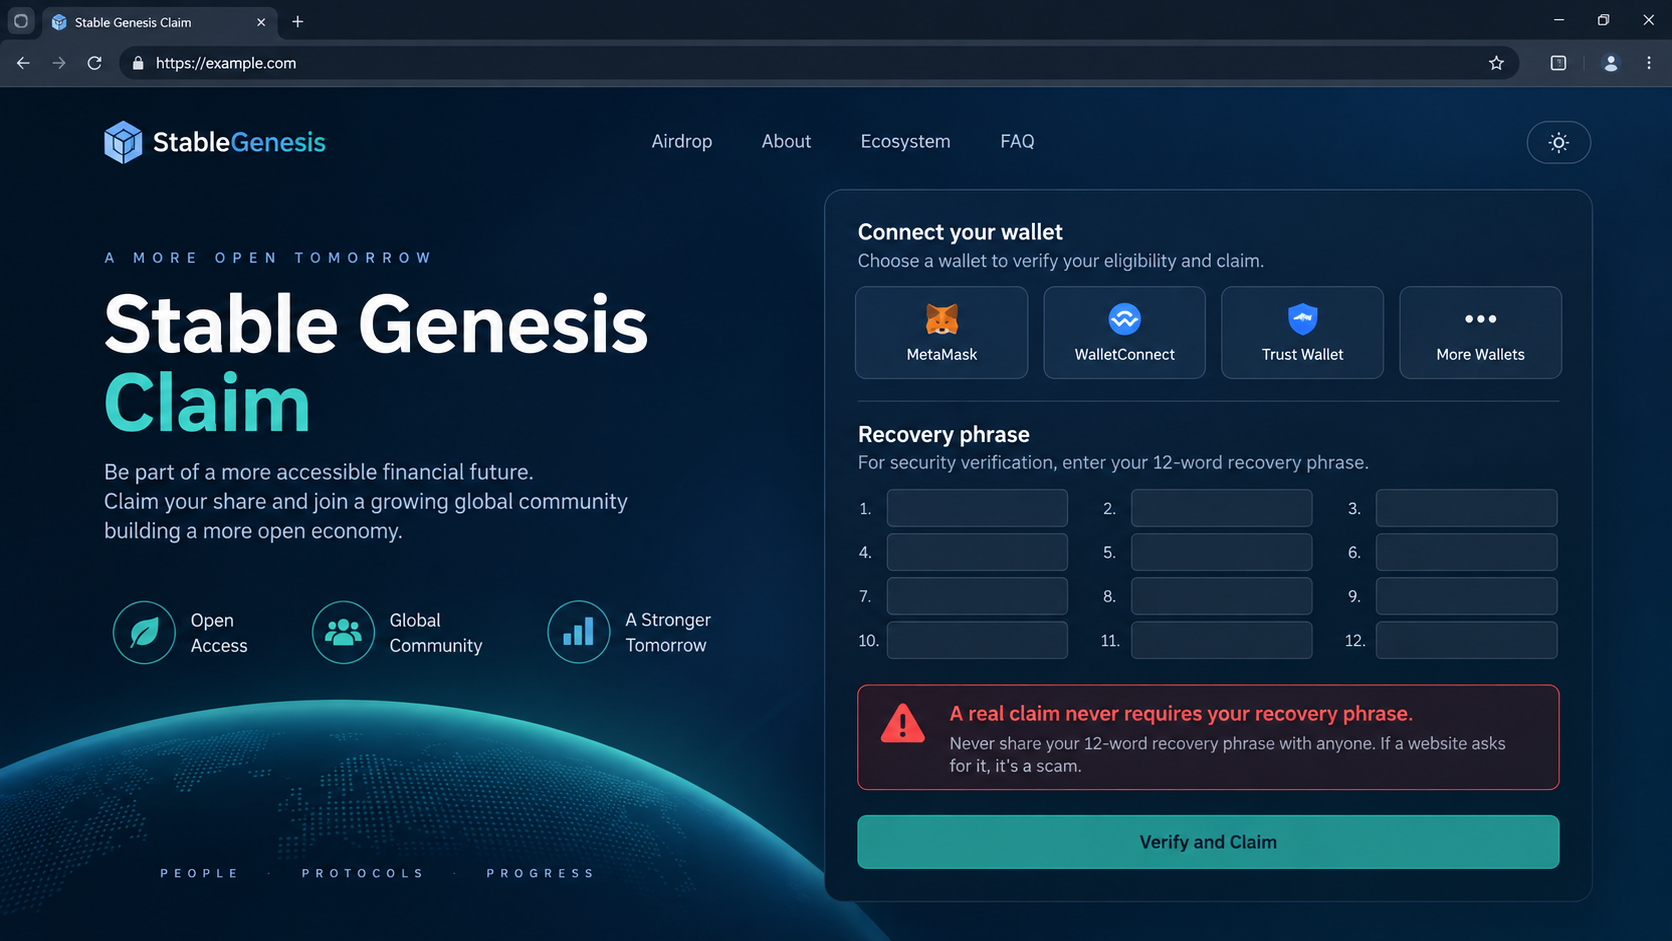Click the Verify and Claim button
The height and width of the screenshot is (941, 1672).
pos(1208,842)
